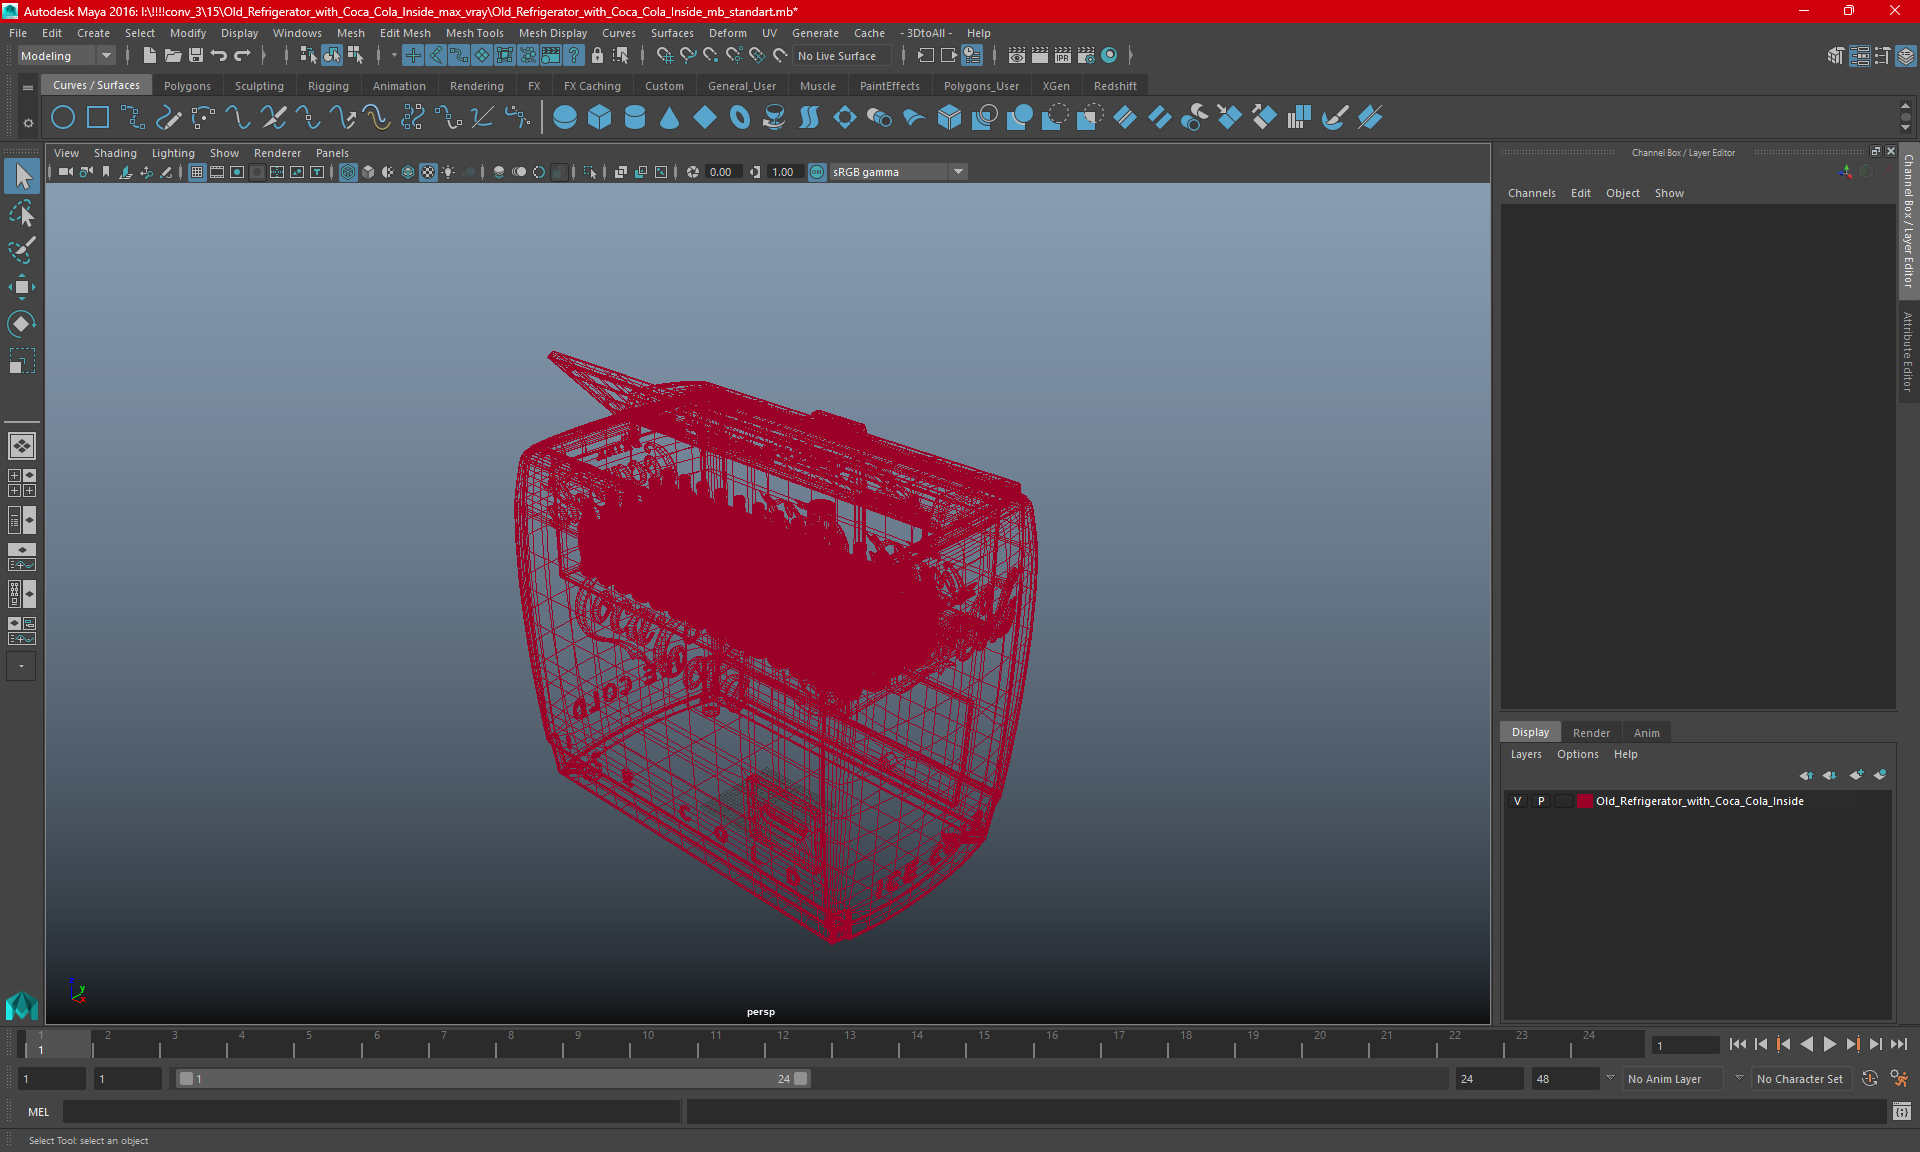This screenshot has width=1920, height=1152.
Task: Open the Mesh Tools menu
Action: pos(474,33)
